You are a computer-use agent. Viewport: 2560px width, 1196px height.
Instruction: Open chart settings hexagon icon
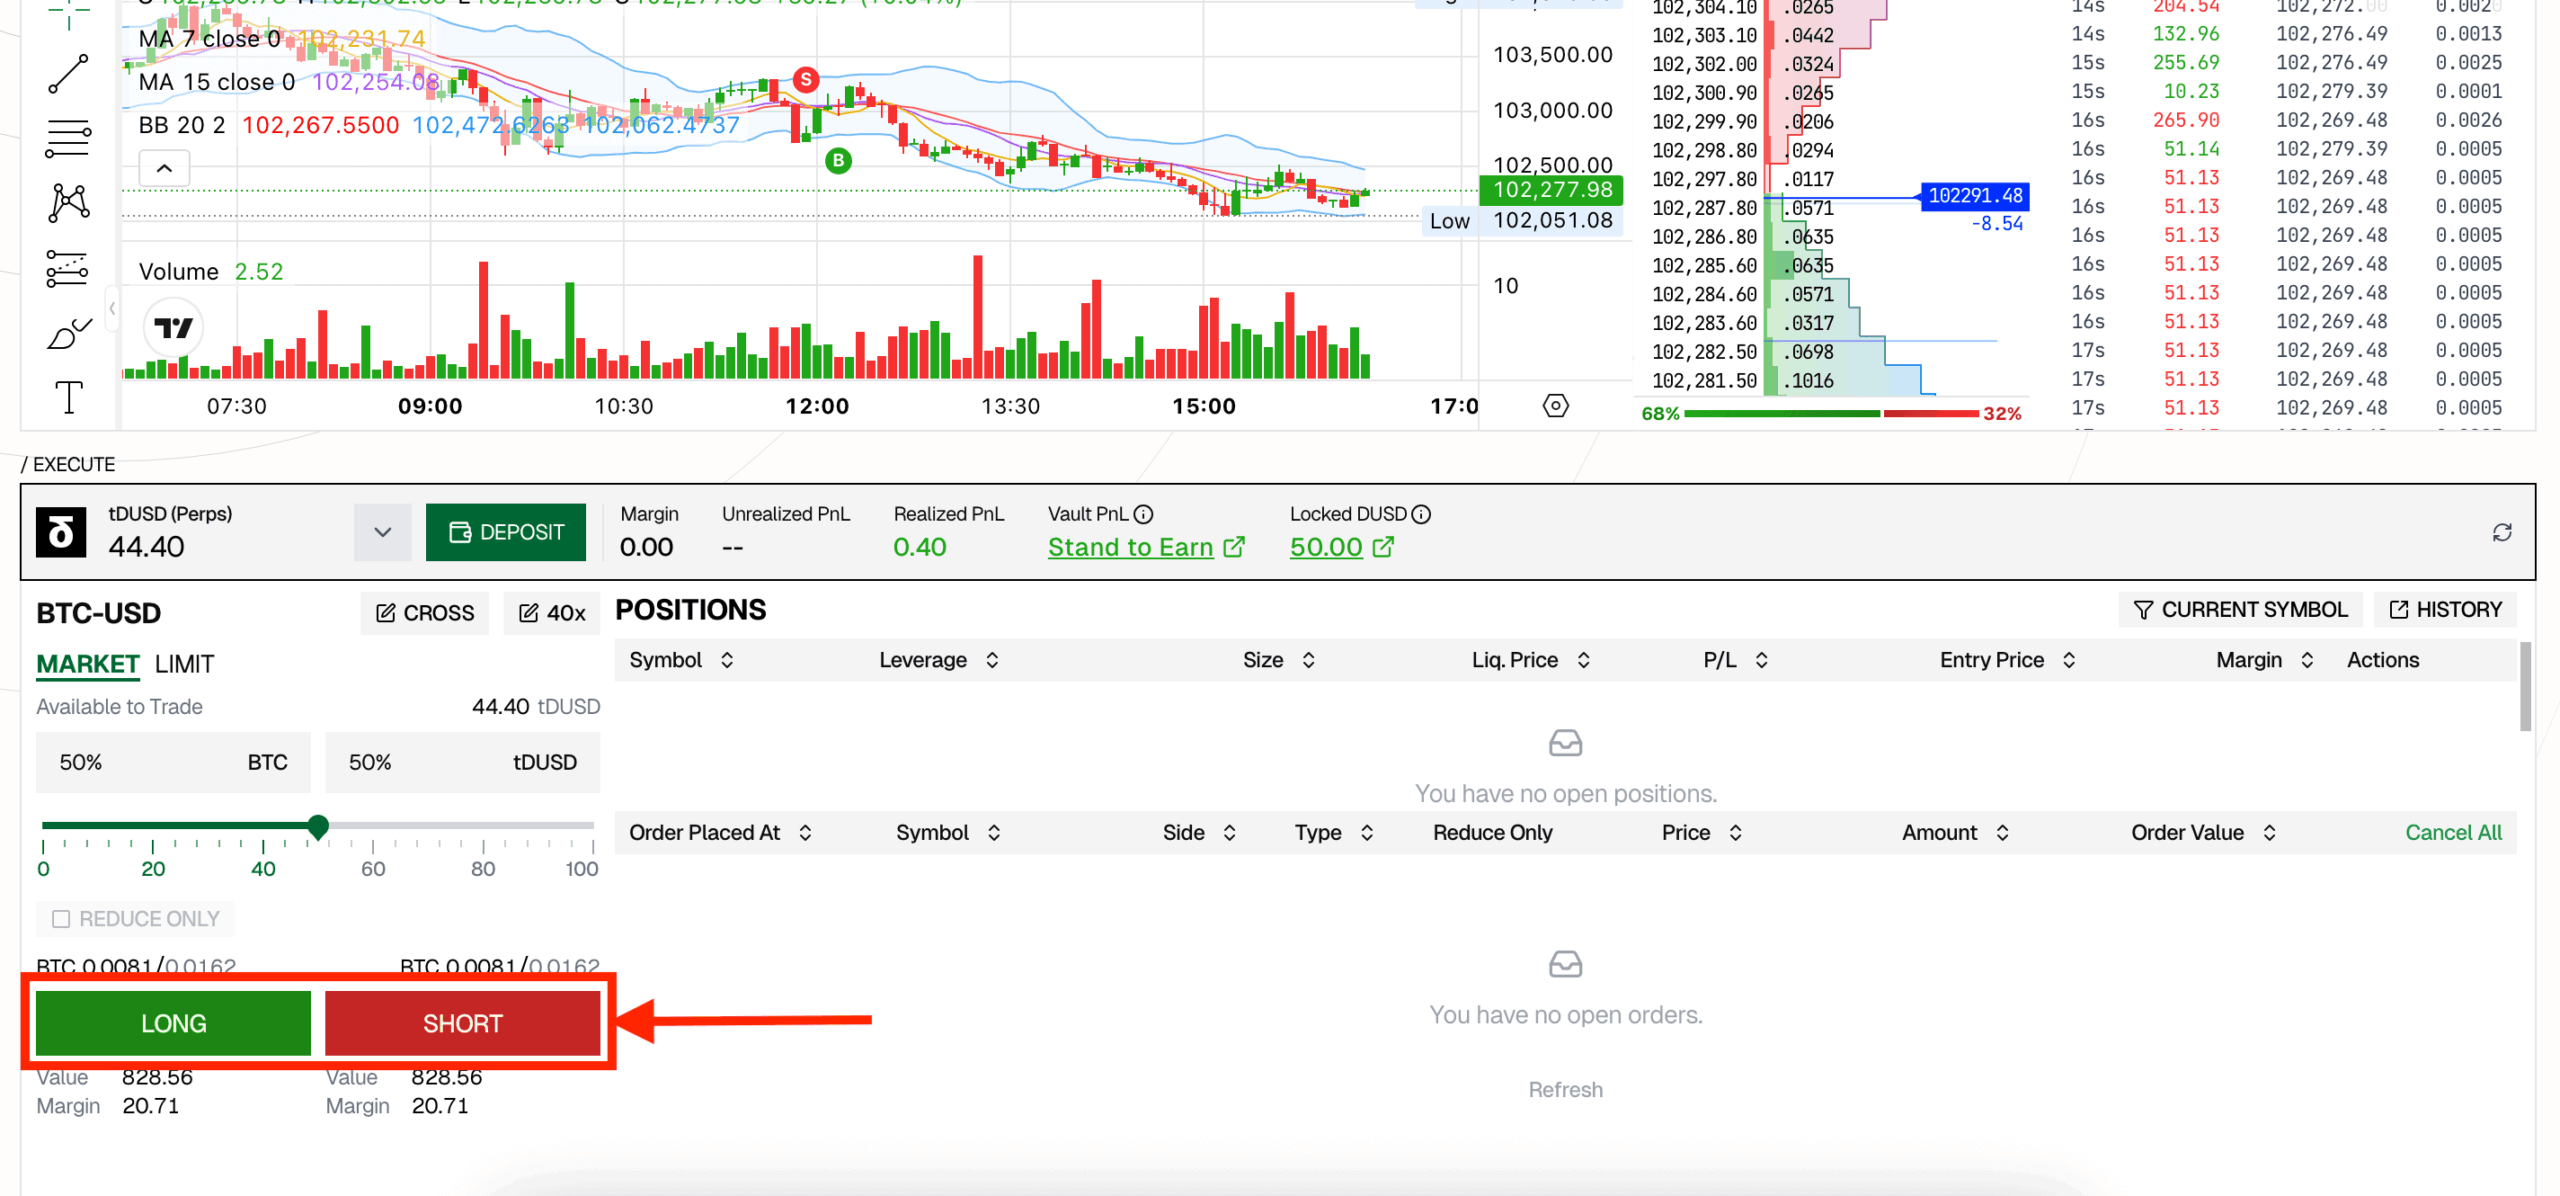click(x=1555, y=406)
